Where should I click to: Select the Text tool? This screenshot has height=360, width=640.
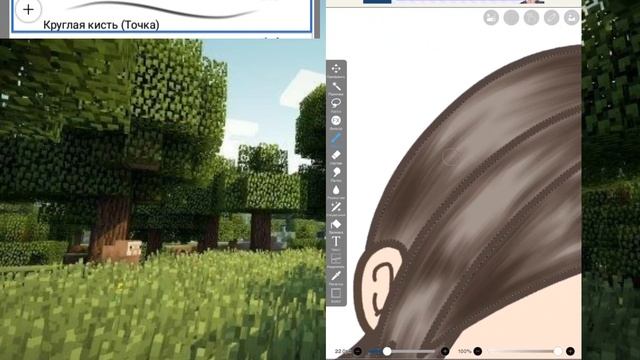pyautogui.click(x=336, y=241)
